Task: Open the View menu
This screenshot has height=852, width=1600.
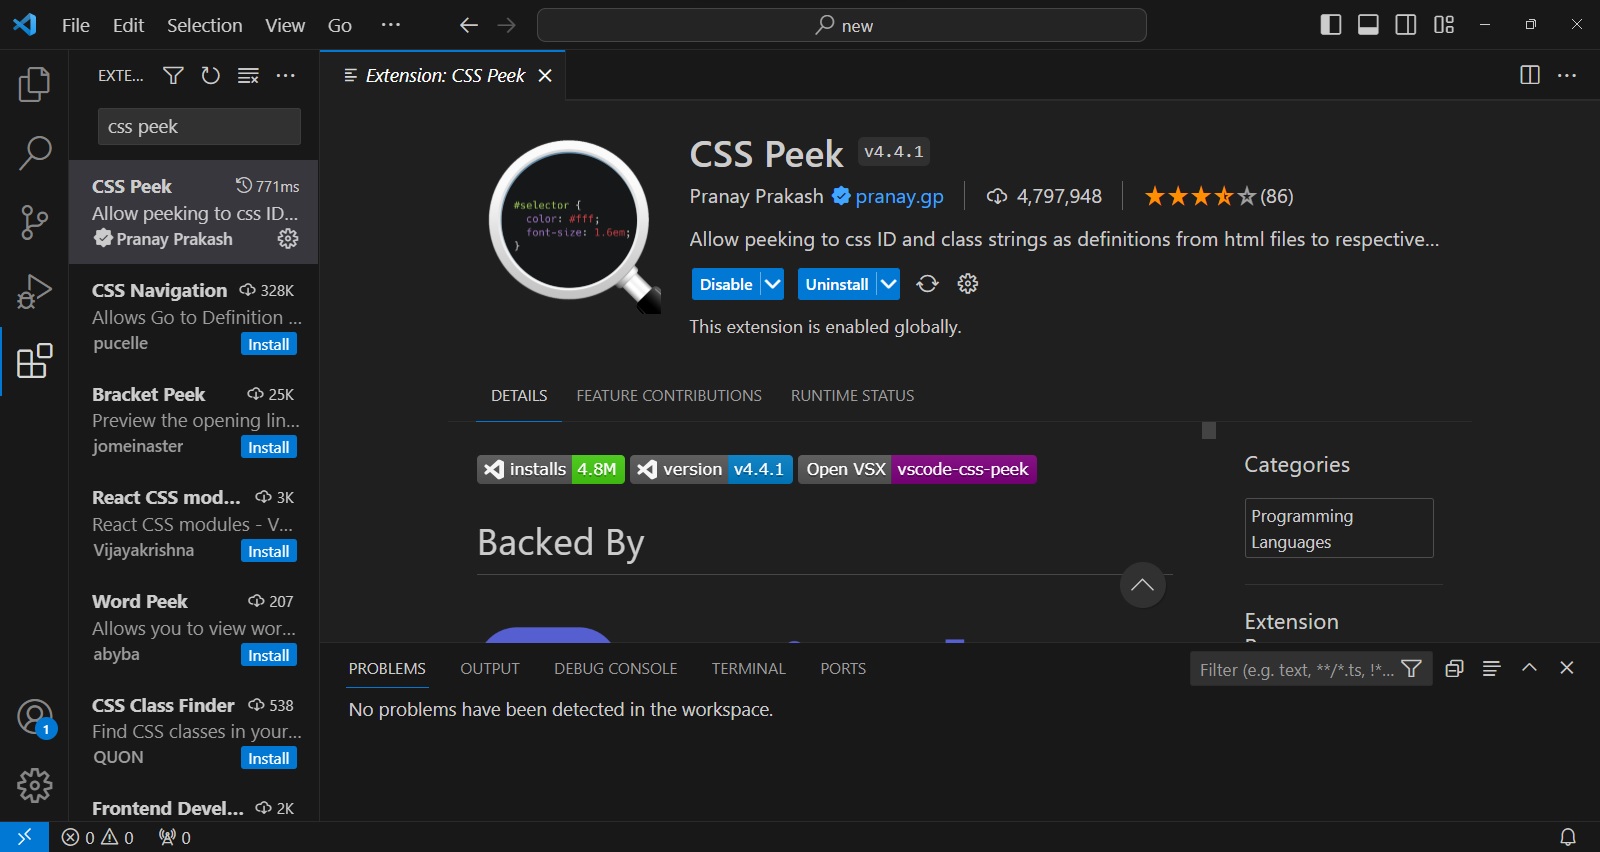Action: click(285, 25)
